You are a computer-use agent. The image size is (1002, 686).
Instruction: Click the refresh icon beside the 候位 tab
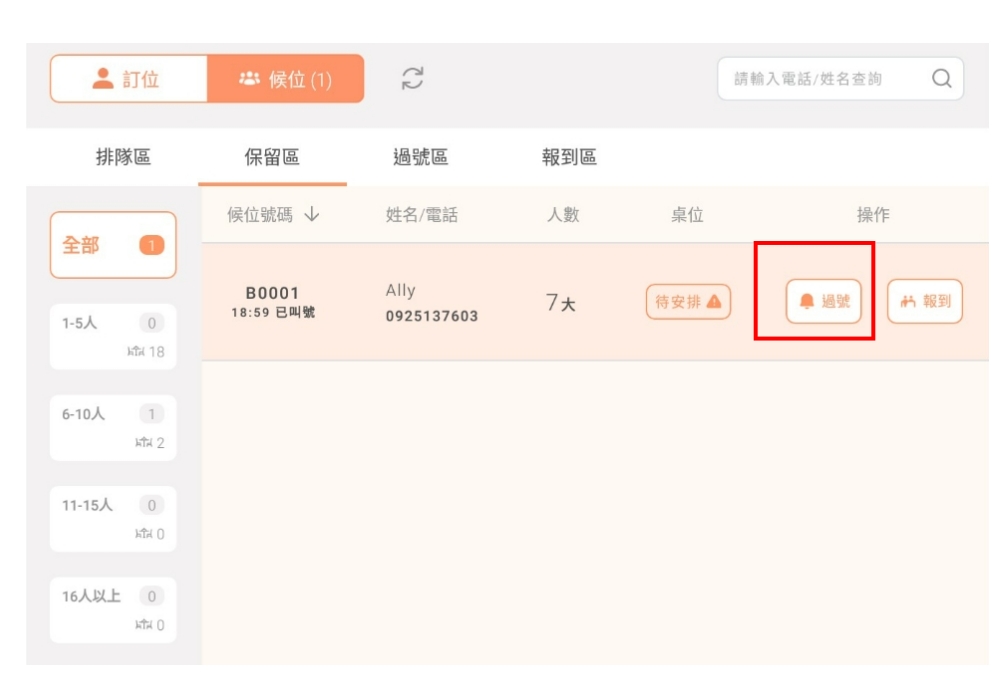tap(412, 79)
